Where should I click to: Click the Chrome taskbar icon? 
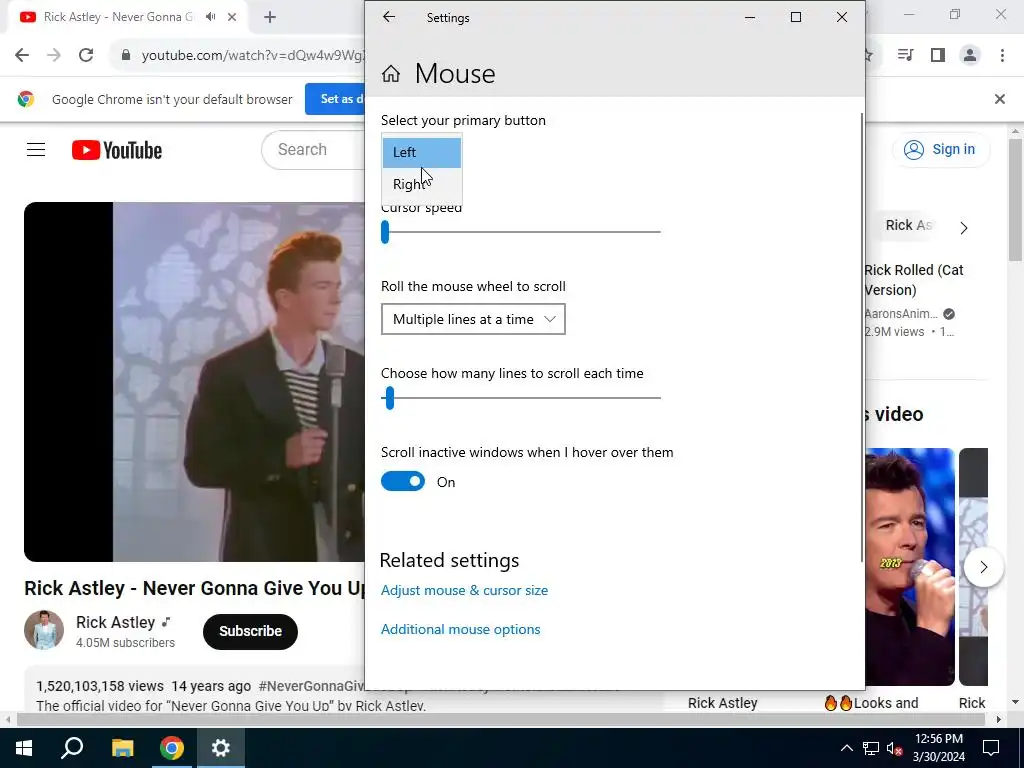[x=172, y=748]
